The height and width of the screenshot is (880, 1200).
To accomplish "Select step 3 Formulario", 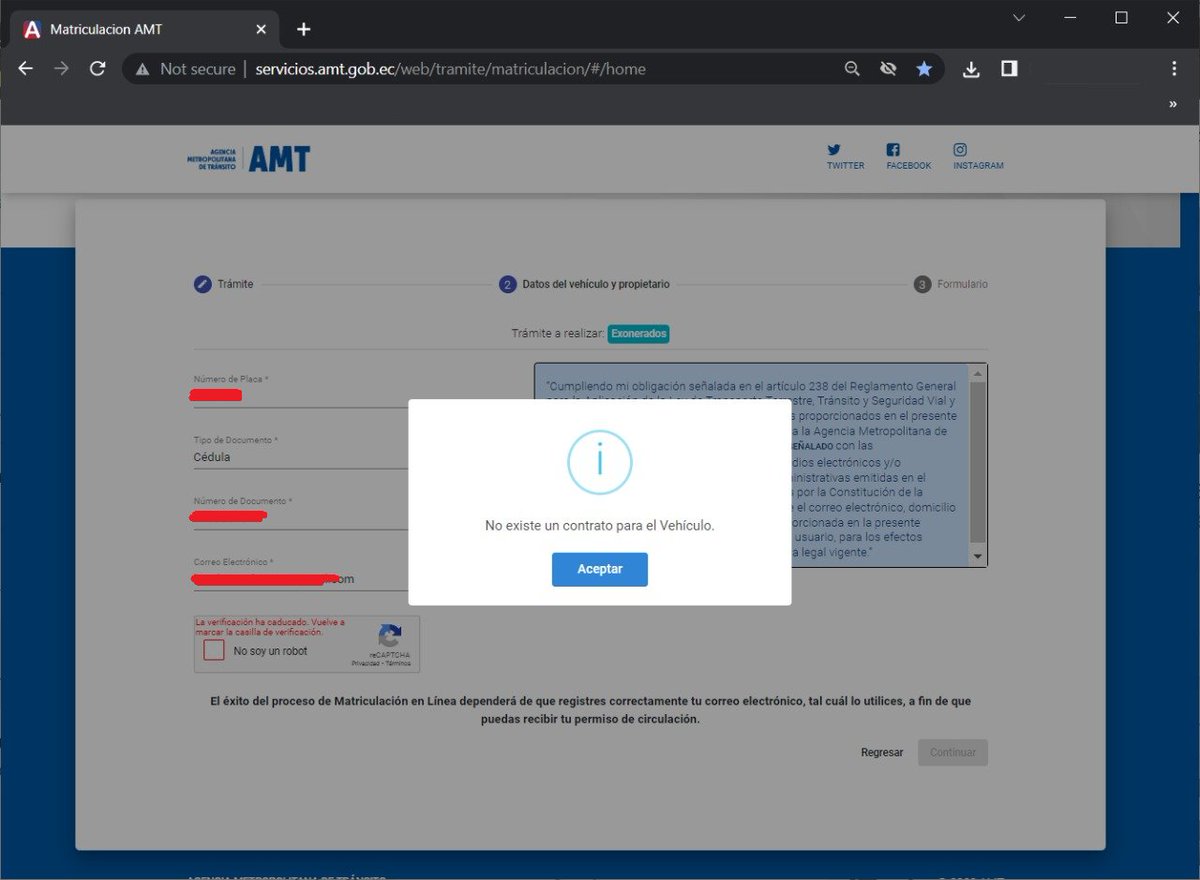I will click(950, 284).
